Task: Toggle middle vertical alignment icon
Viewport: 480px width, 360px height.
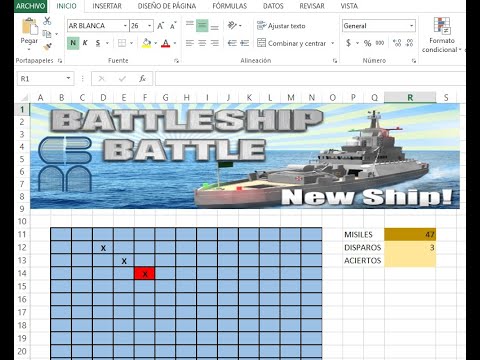Action: 202,26
